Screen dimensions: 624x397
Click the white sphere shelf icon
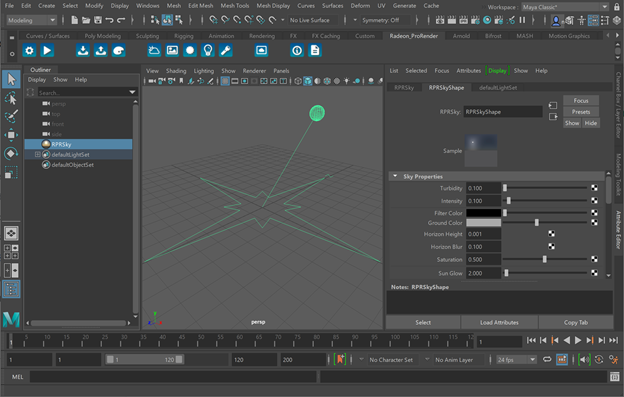pos(190,51)
